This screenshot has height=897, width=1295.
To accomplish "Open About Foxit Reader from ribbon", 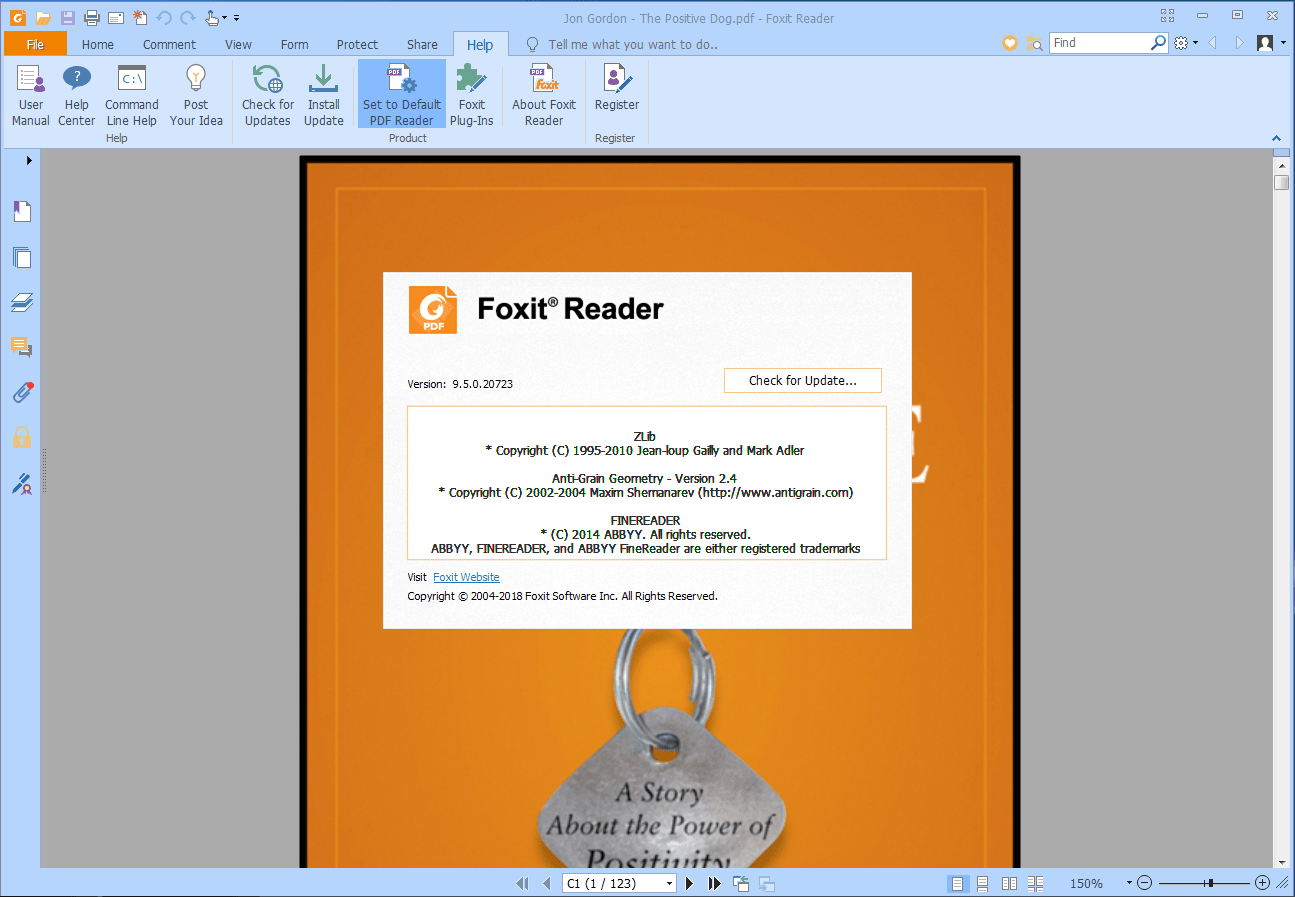I will pyautogui.click(x=544, y=96).
